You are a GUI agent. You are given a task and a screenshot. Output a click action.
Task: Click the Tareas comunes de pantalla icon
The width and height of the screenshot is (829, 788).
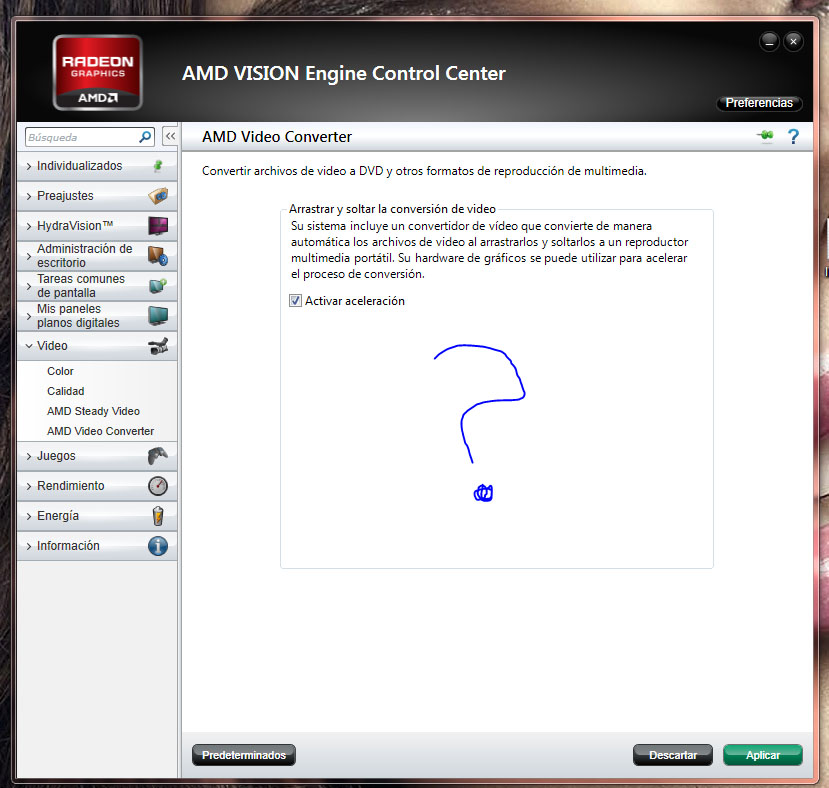click(158, 286)
